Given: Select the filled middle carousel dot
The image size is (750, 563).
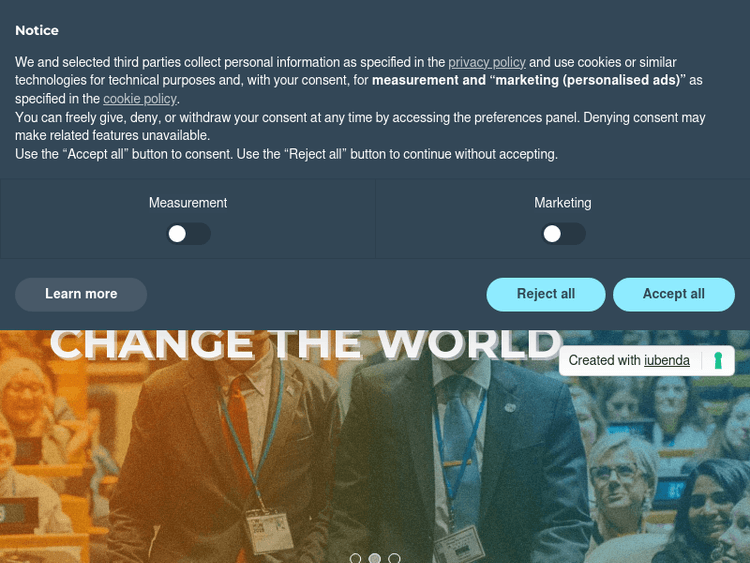Looking at the screenshot, I should click(375, 558).
